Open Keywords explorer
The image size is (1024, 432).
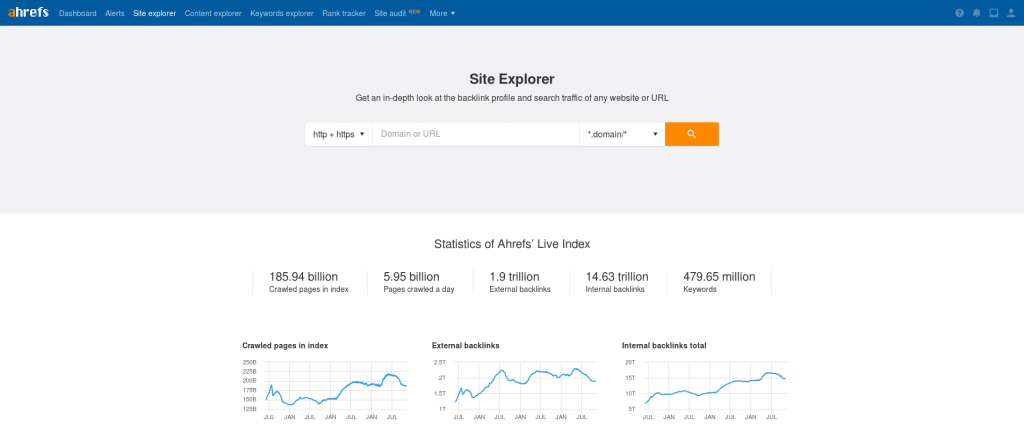281,13
